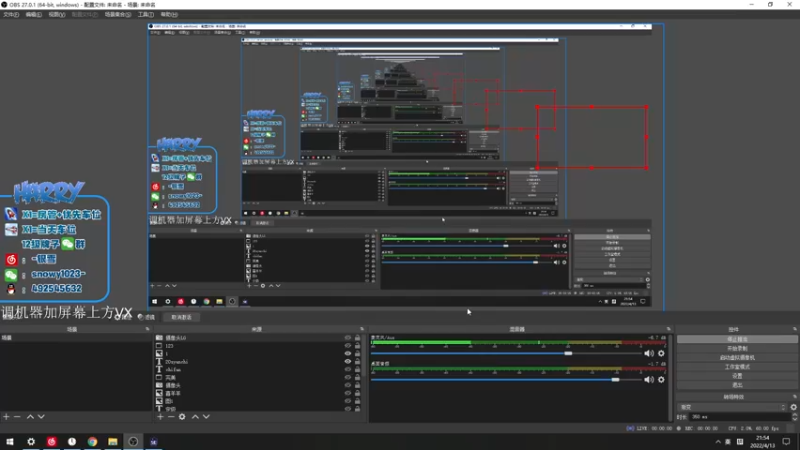Move the scene down in the list
This screenshot has width=800, height=450.
click(41, 417)
